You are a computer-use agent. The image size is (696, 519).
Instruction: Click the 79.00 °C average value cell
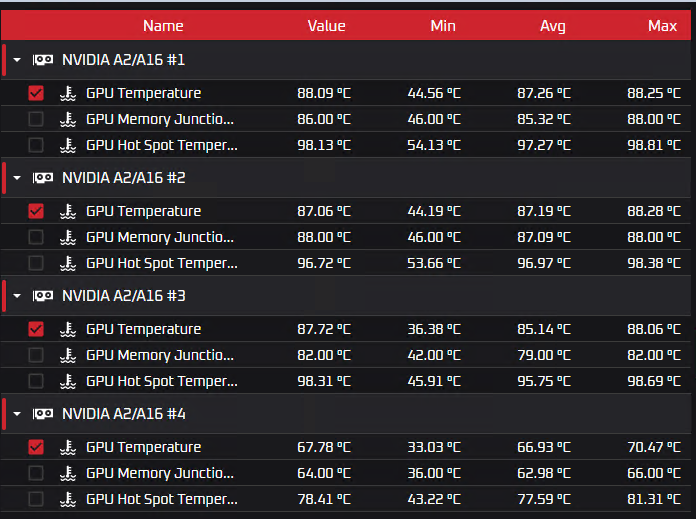(x=544, y=355)
